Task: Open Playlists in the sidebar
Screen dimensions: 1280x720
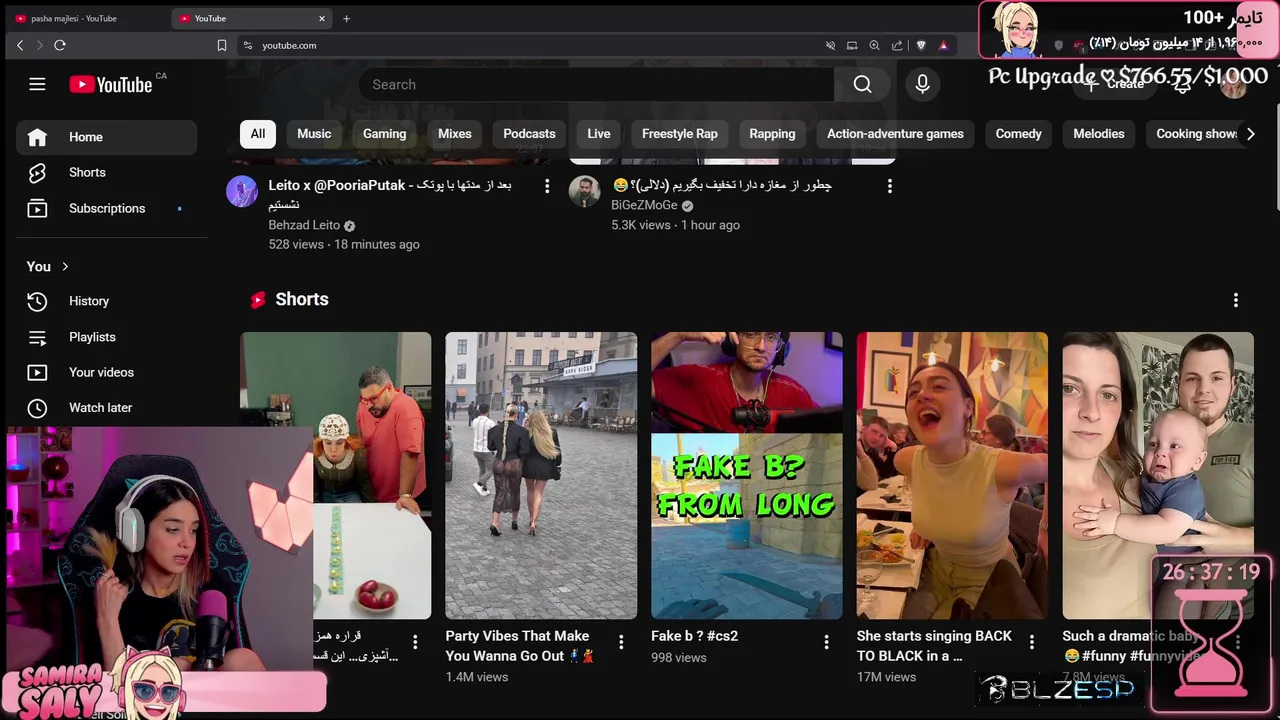Action: point(106,337)
